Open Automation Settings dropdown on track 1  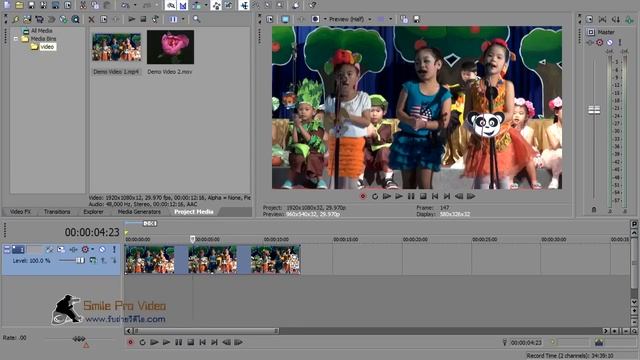coord(93,249)
